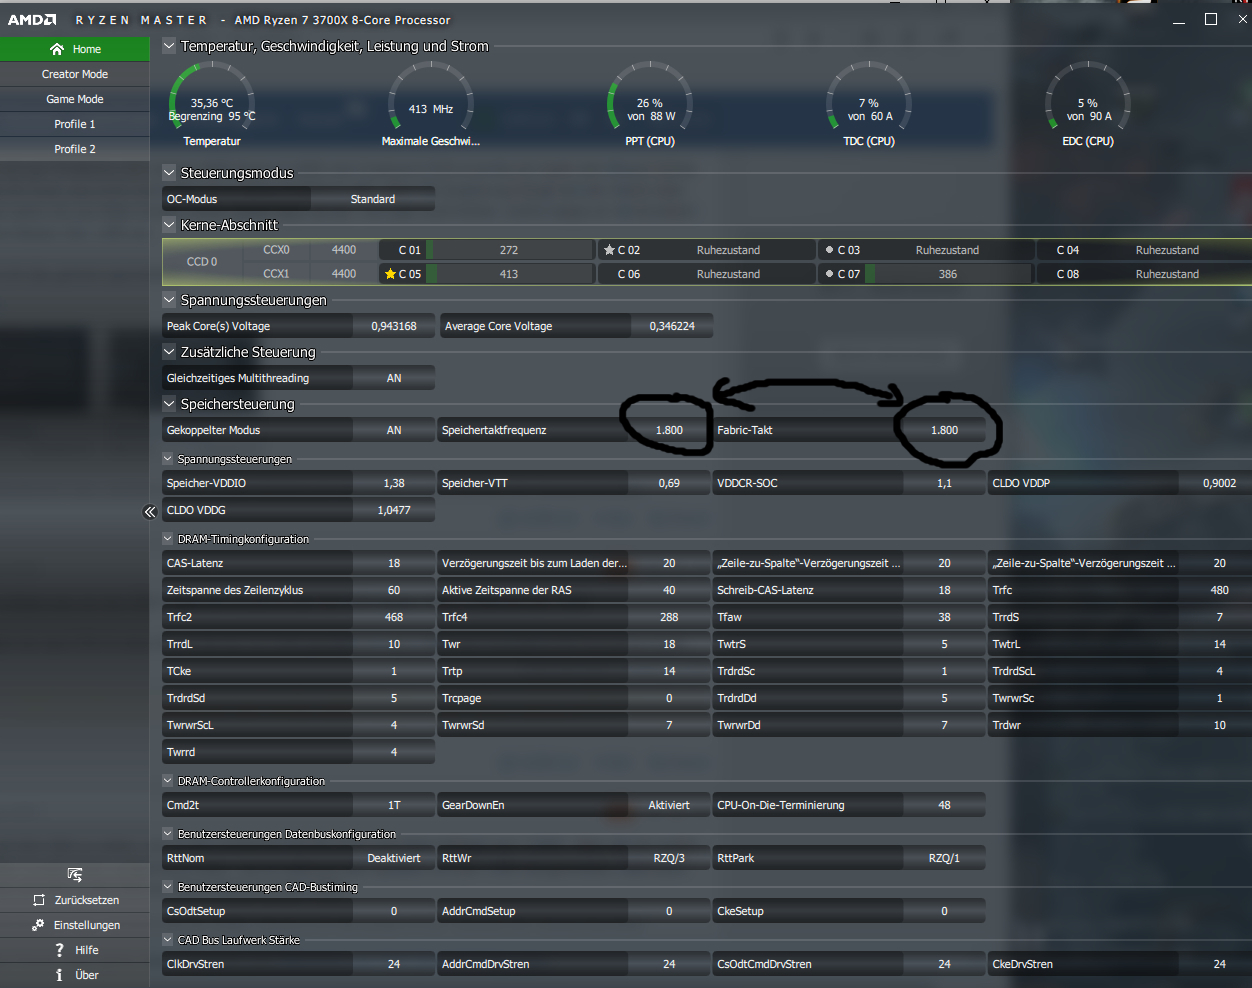The width and height of the screenshot is (1252, 988).
Task: Collapse top-level Spannungssteuerungen section
Action: coord(169,300)
